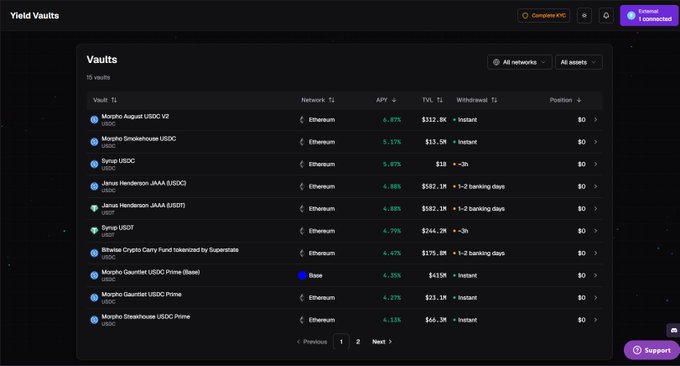Click Ethereum logo in Syrup USDC row

tap(302, 164)
